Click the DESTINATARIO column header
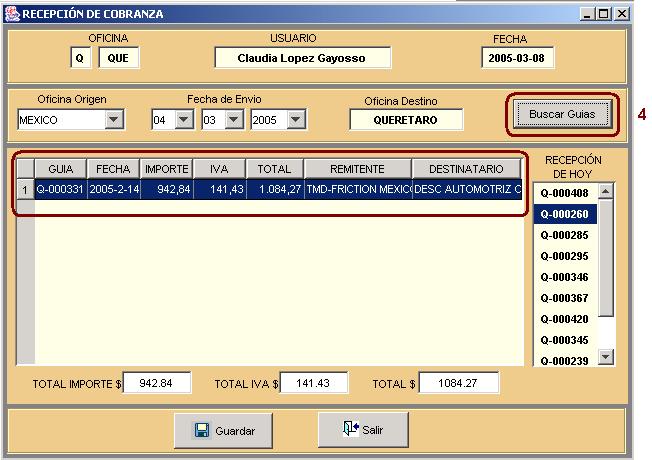The width and height of the screenshot is (652, 460). point(466,170)
